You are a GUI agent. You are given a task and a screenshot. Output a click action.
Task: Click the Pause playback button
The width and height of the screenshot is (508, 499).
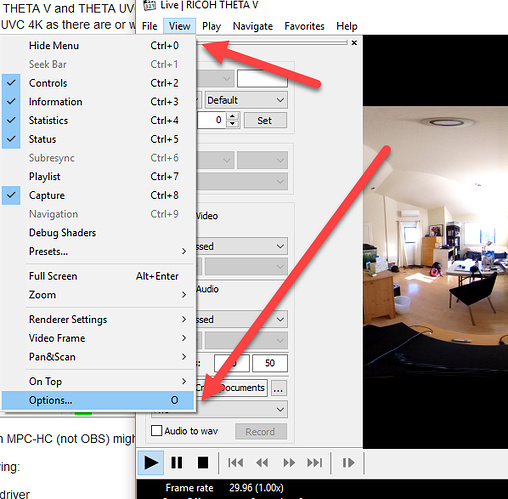(x=176, y=463)
